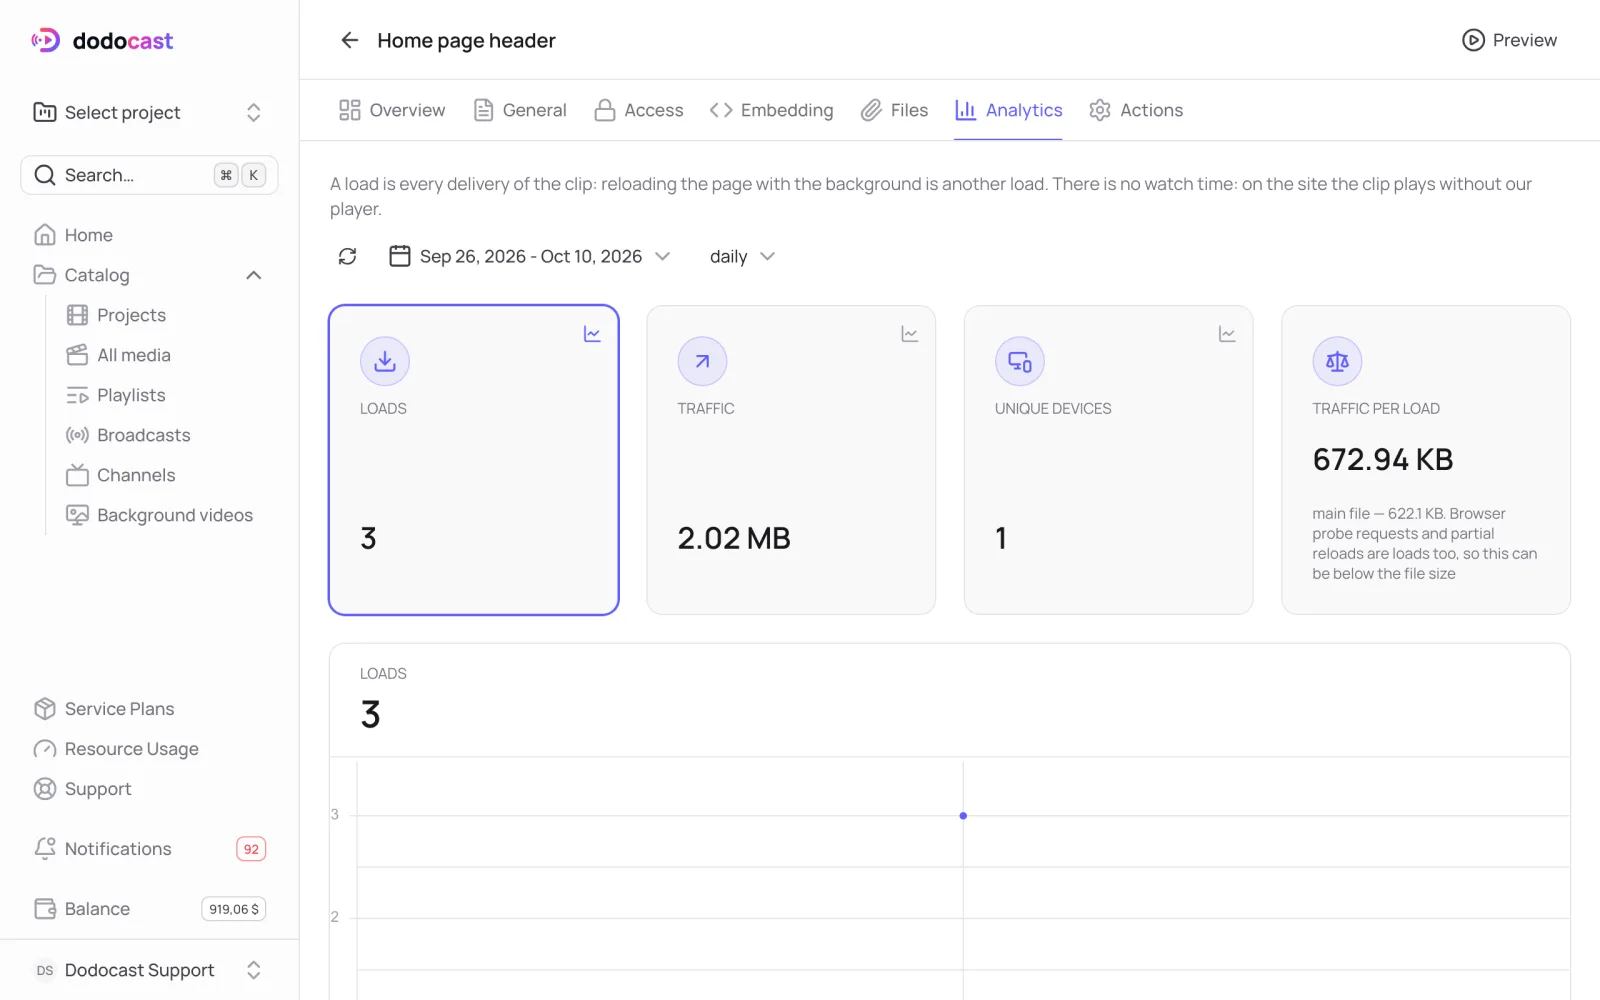Open All media
The width and height of the screenshot is (1600, 1000).
pyautogui.click(x=166, y=355)
